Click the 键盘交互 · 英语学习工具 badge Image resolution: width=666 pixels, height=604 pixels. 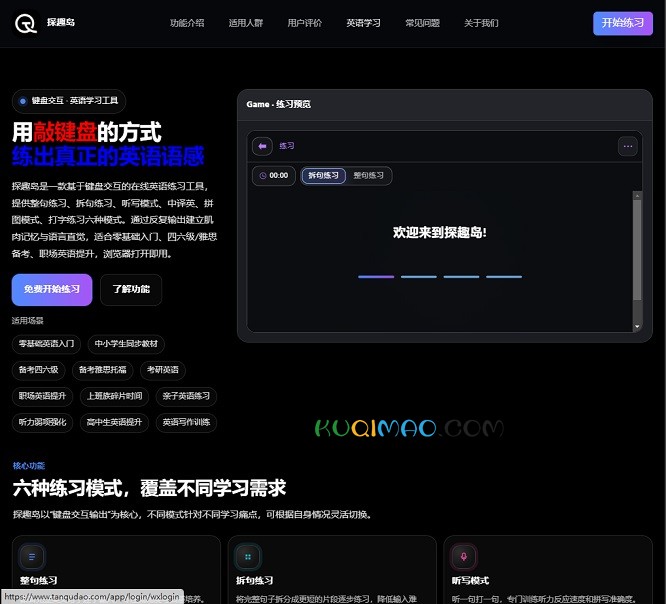(x=69, y=101)
